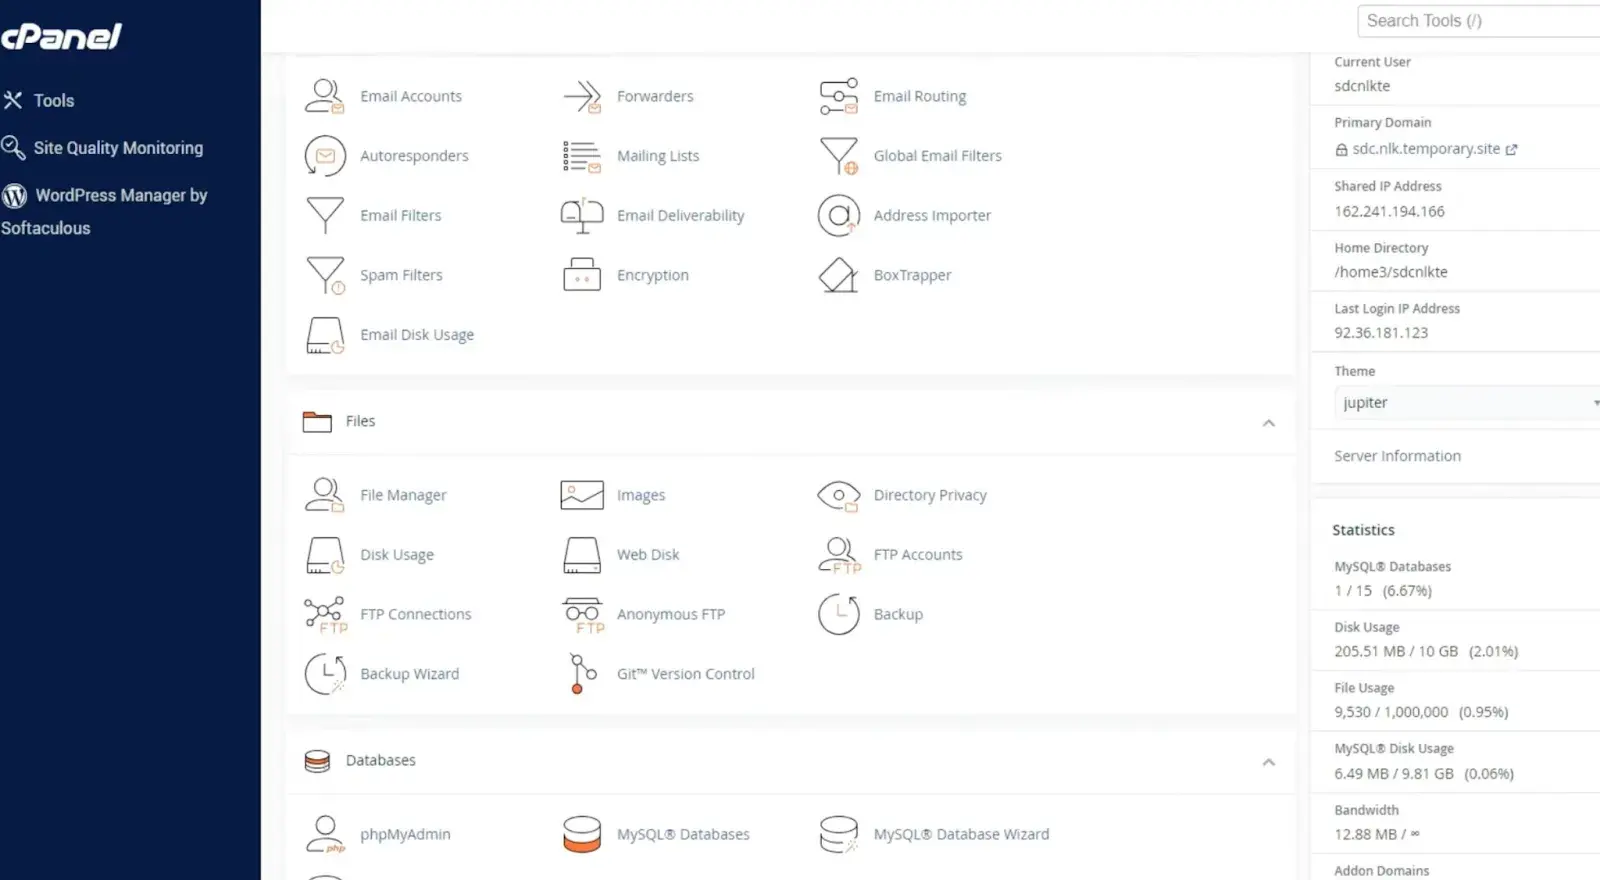Viewport: 1600px width, 880px height.
Task: Click the Backup clock icon
Action: (x=839, y=614)
